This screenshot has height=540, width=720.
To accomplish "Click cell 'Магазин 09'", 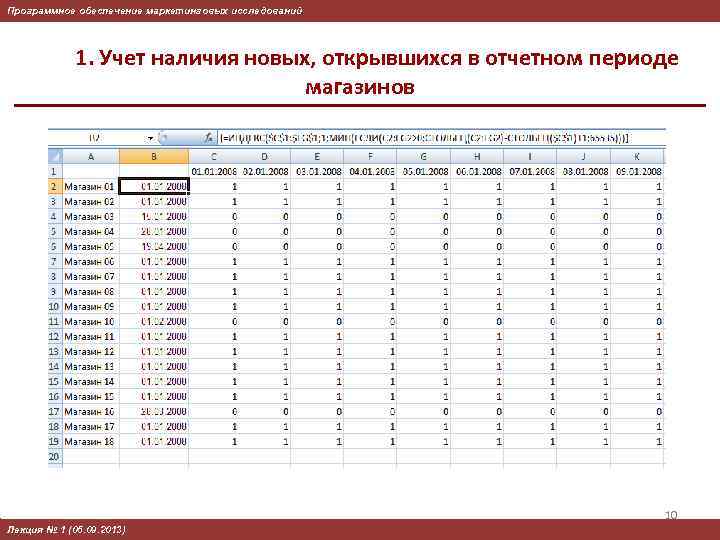I will 90,307.
